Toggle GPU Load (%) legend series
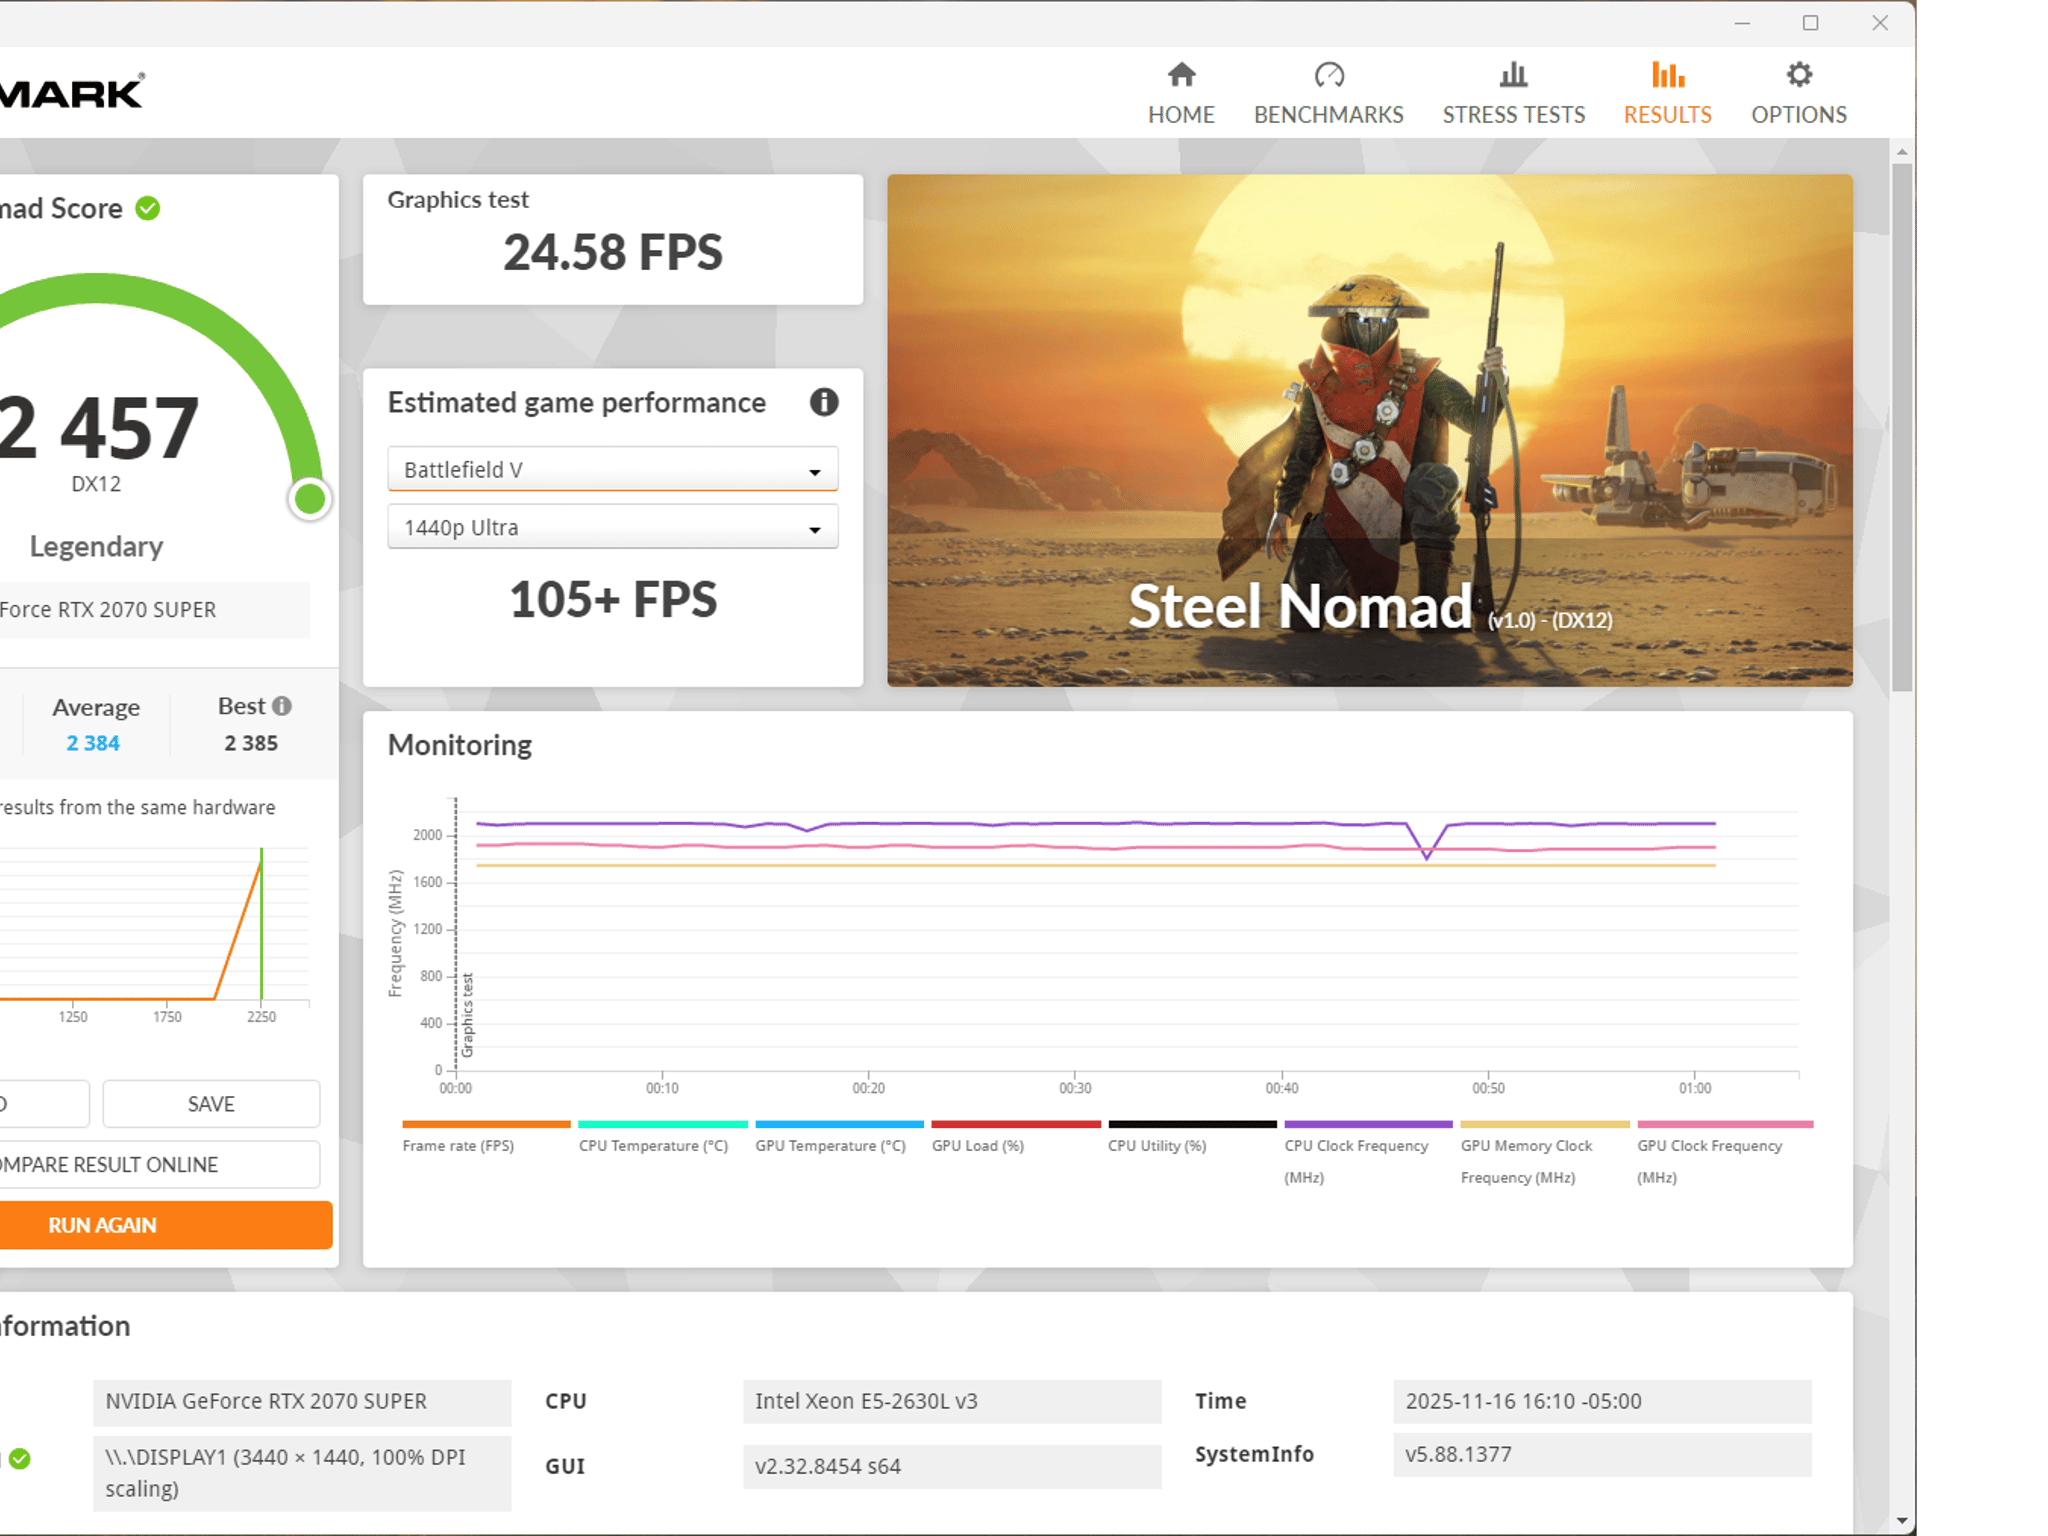The width and height of the screenshot is (2048, 1536). click(x=1015, y=1138)
